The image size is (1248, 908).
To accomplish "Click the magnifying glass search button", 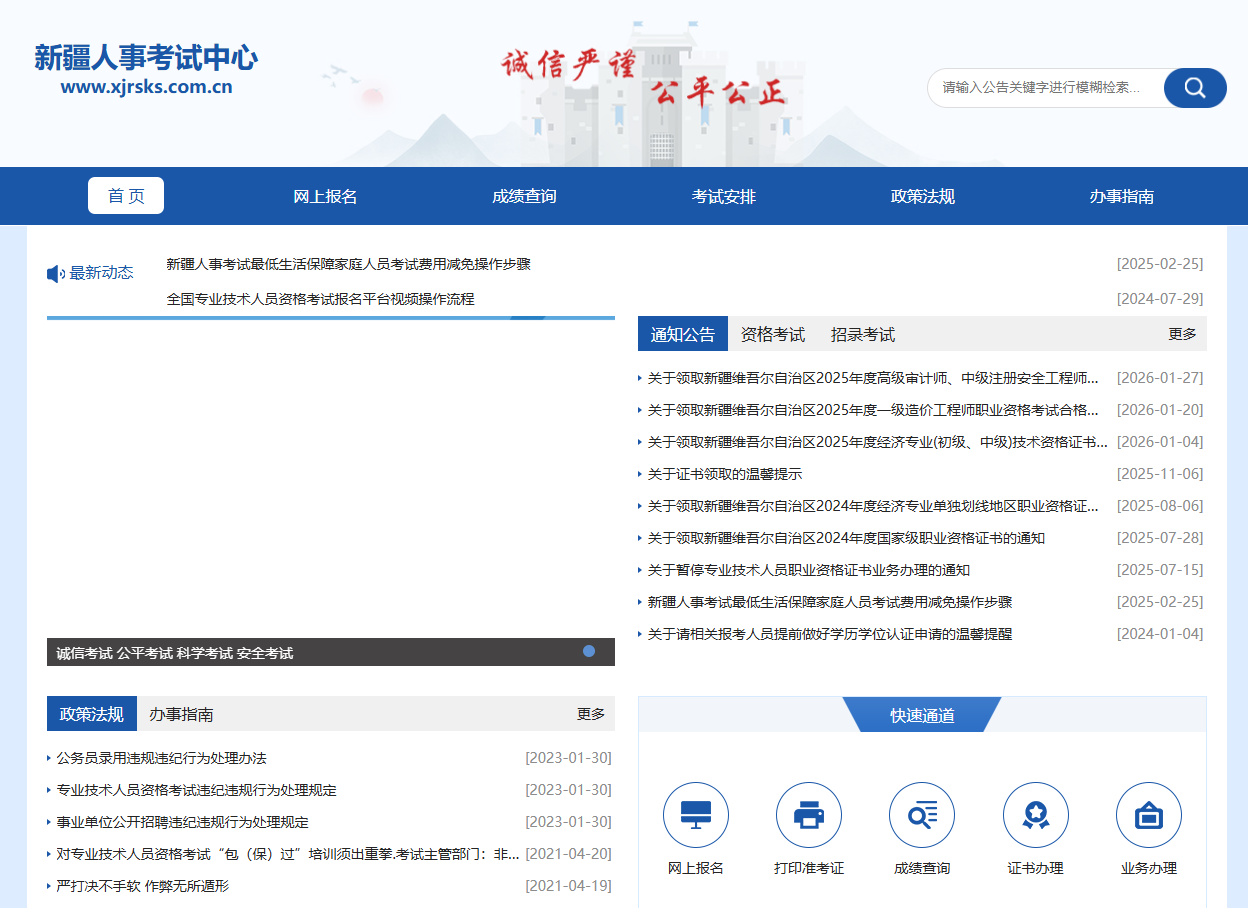I will (x=1194, y=88).
